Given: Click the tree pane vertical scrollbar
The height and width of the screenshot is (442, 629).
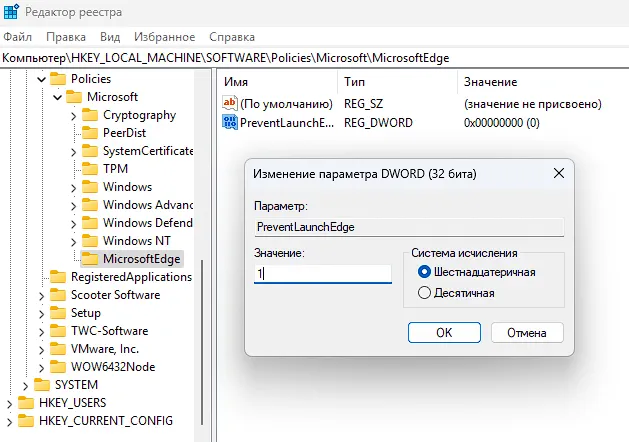Looking at the screenshot, I should [x=202, y=341].
